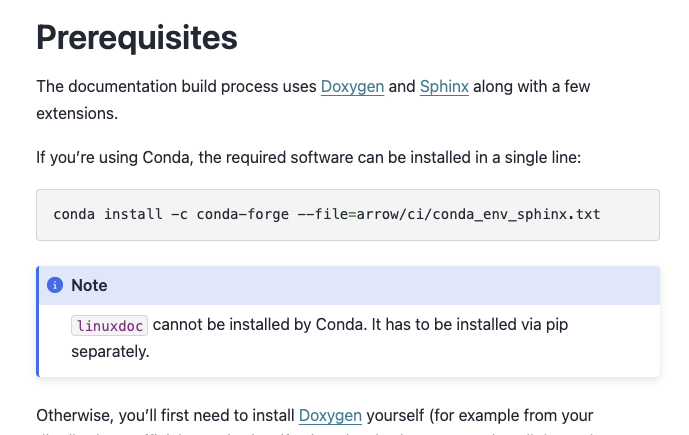The width and height of the screenshot is (689, 435).
Task: Click the linuxdoc inline code label
Action: pyautogui.click(x=109, y=325)
